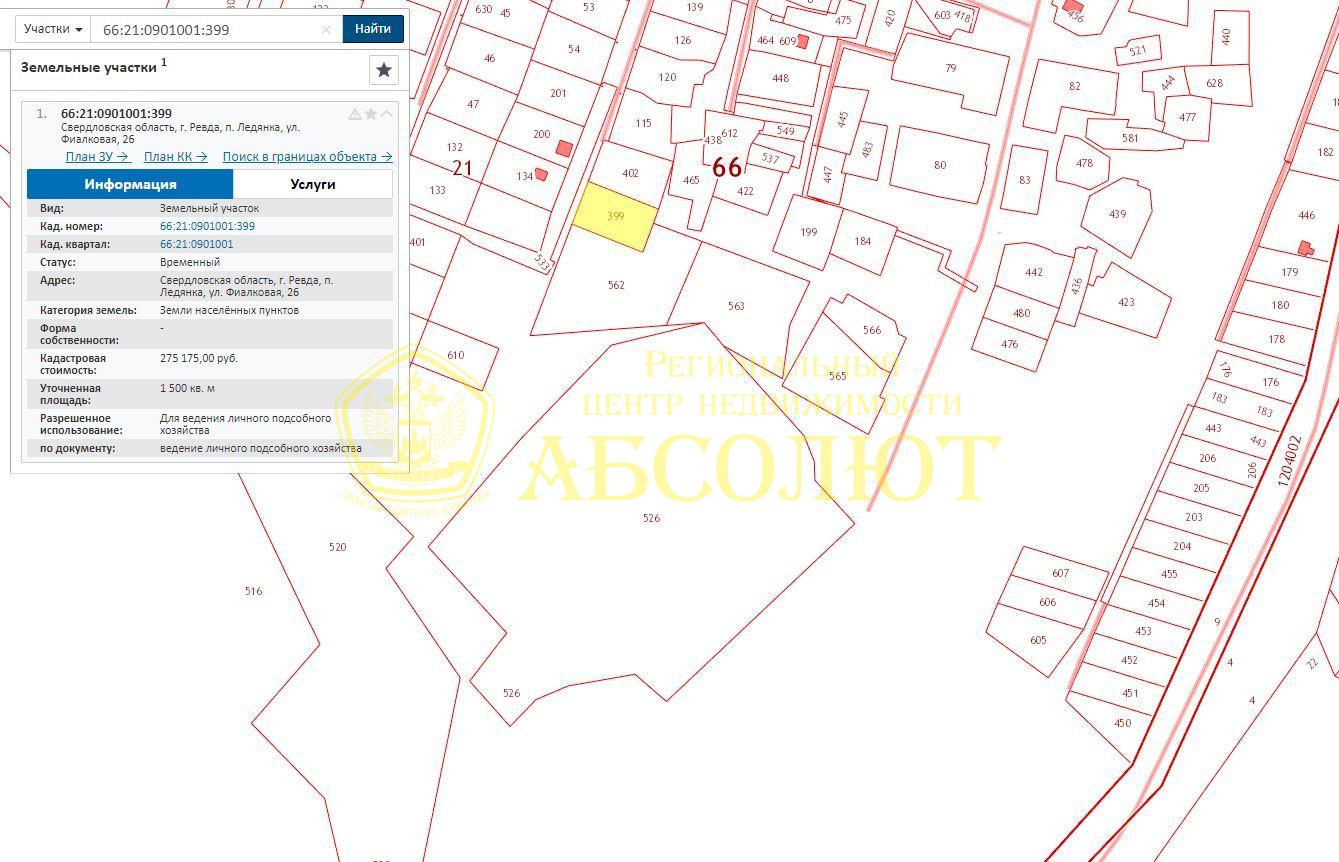Viewport: 1339px width, 862px height.
Task: Select parcel 423 on the map
Action: point(1126,302)
